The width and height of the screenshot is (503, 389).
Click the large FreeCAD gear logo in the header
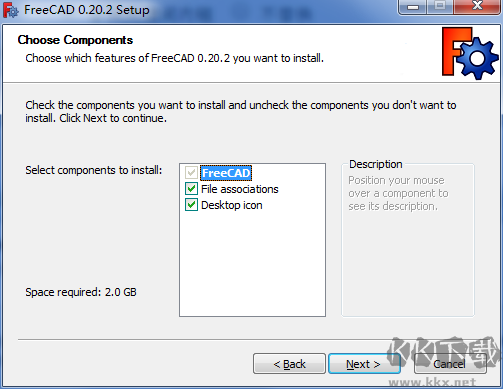[470, 53]
